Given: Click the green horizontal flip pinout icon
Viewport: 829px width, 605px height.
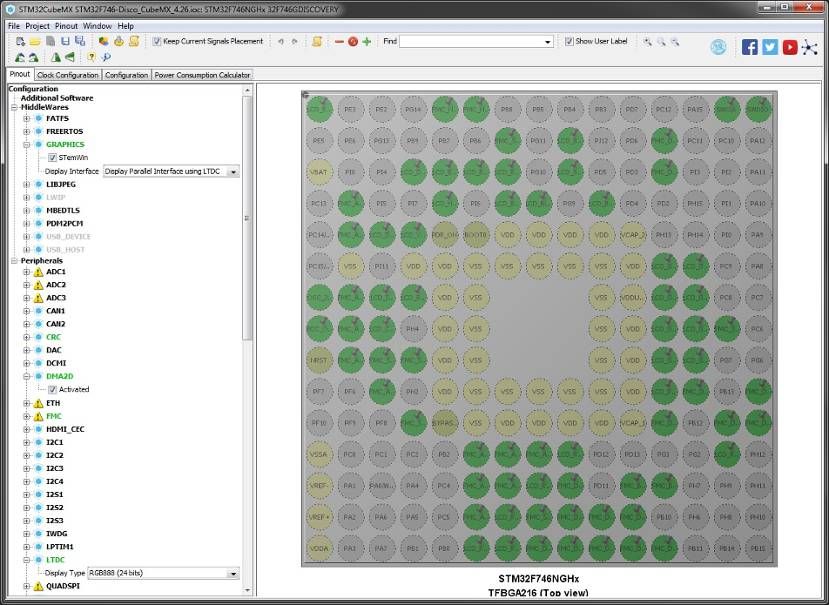Looking at the screenshot, I should click(70, 57).
